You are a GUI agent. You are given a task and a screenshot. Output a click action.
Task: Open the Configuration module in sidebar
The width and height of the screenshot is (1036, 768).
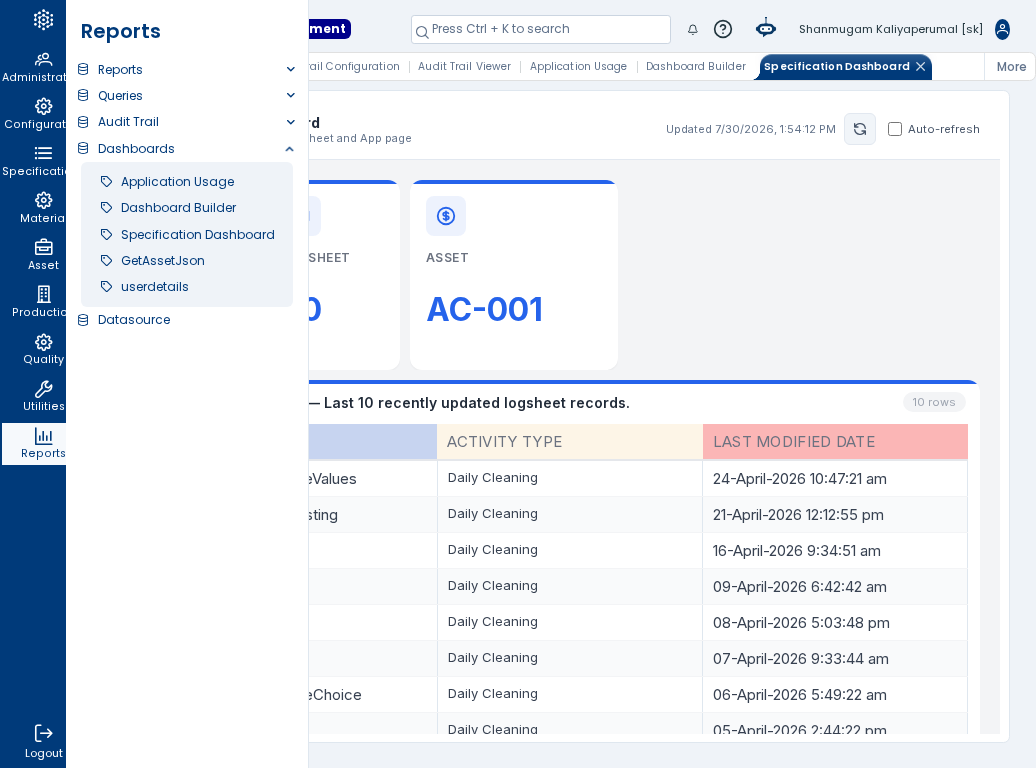click(34, 114)
